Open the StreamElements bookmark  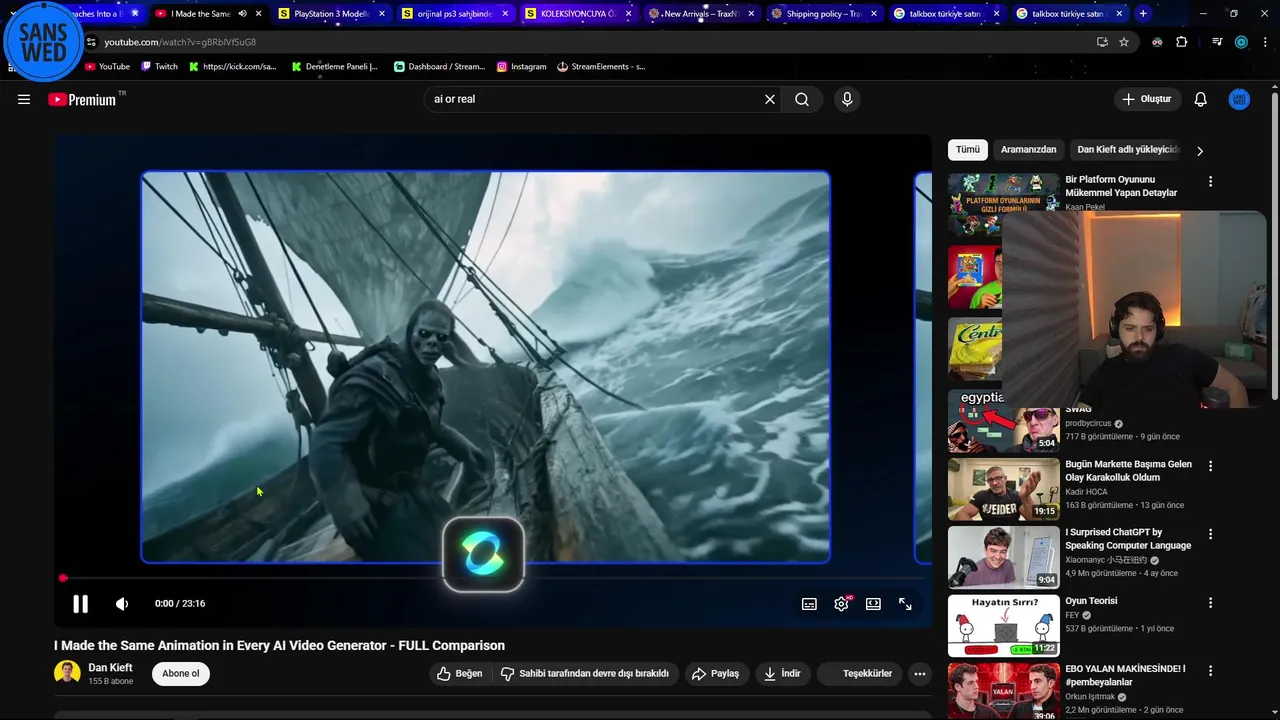[x=601, y=67]
